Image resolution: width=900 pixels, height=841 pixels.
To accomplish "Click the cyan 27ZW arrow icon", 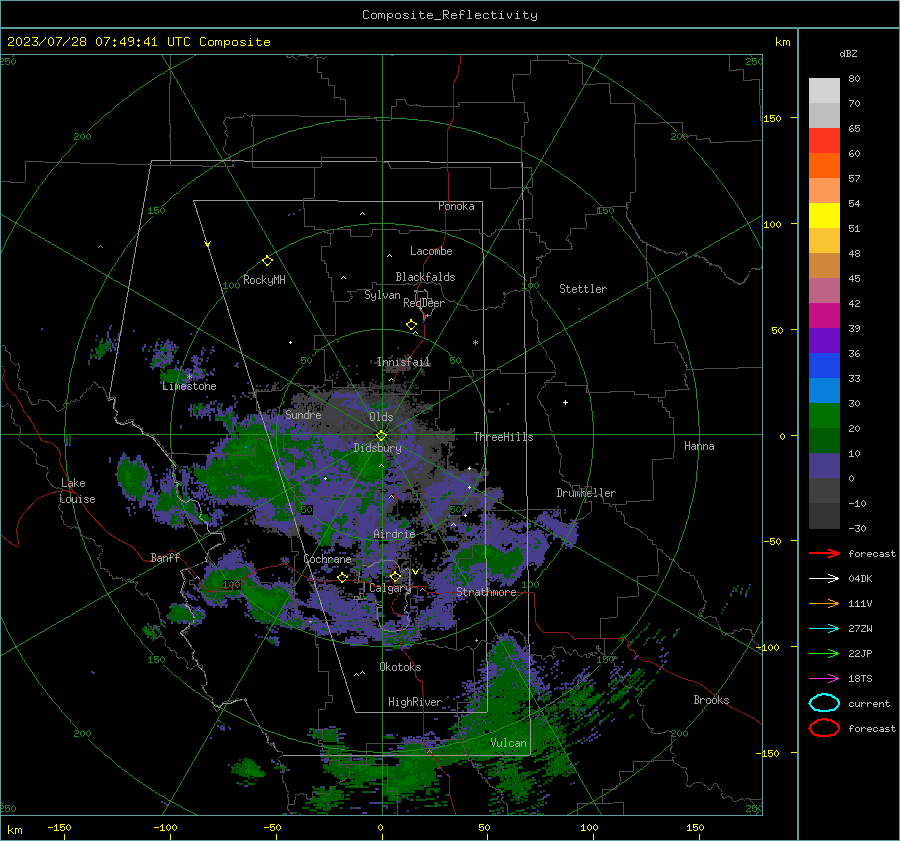I will coord(824,629).
